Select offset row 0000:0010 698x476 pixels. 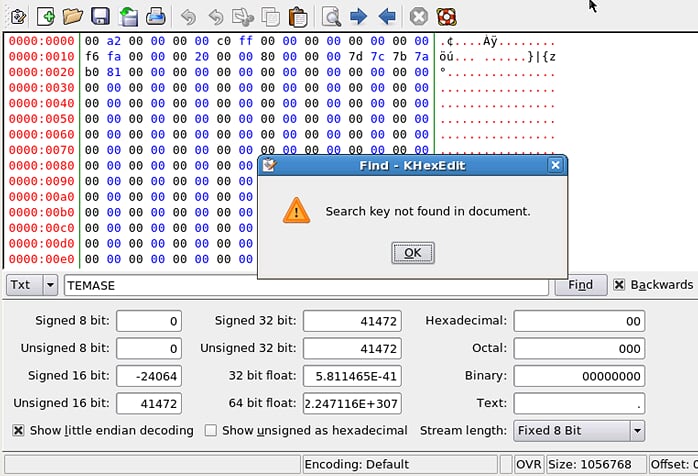click(x=41, y=57)
